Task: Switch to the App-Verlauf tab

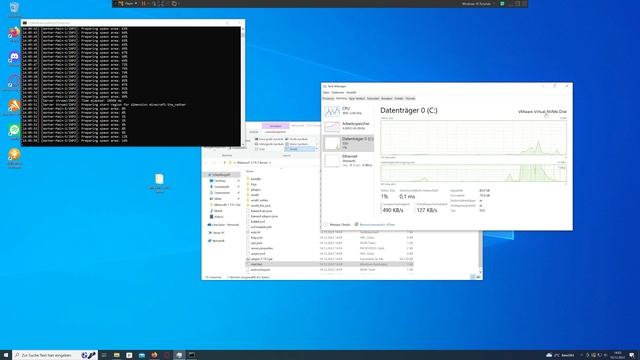Action: (x=357, y=98)
